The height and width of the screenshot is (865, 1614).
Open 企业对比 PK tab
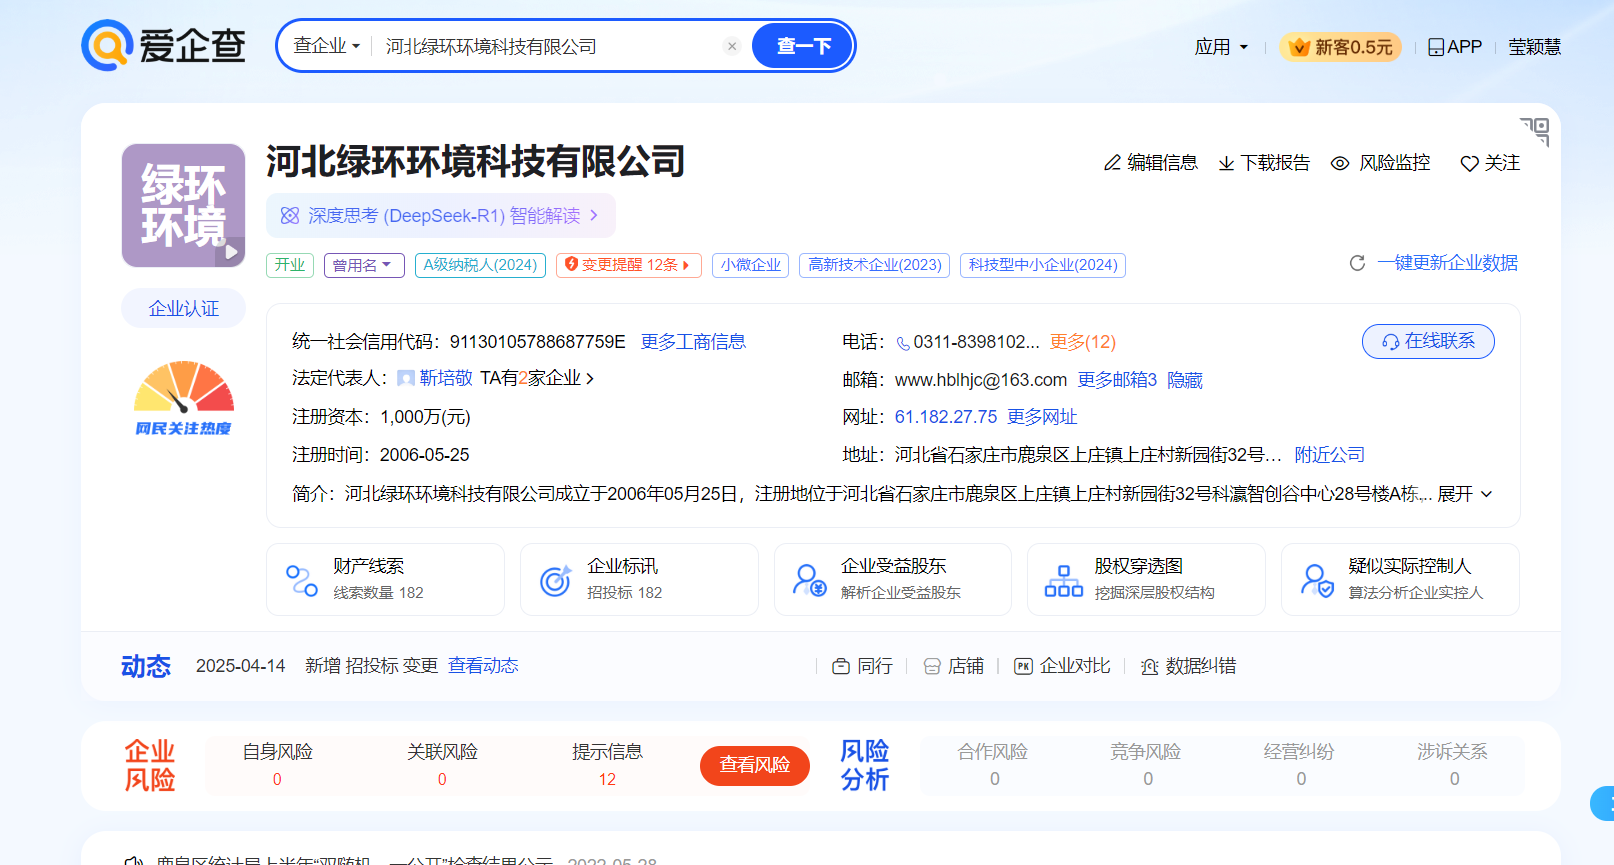click(1062, 666)
